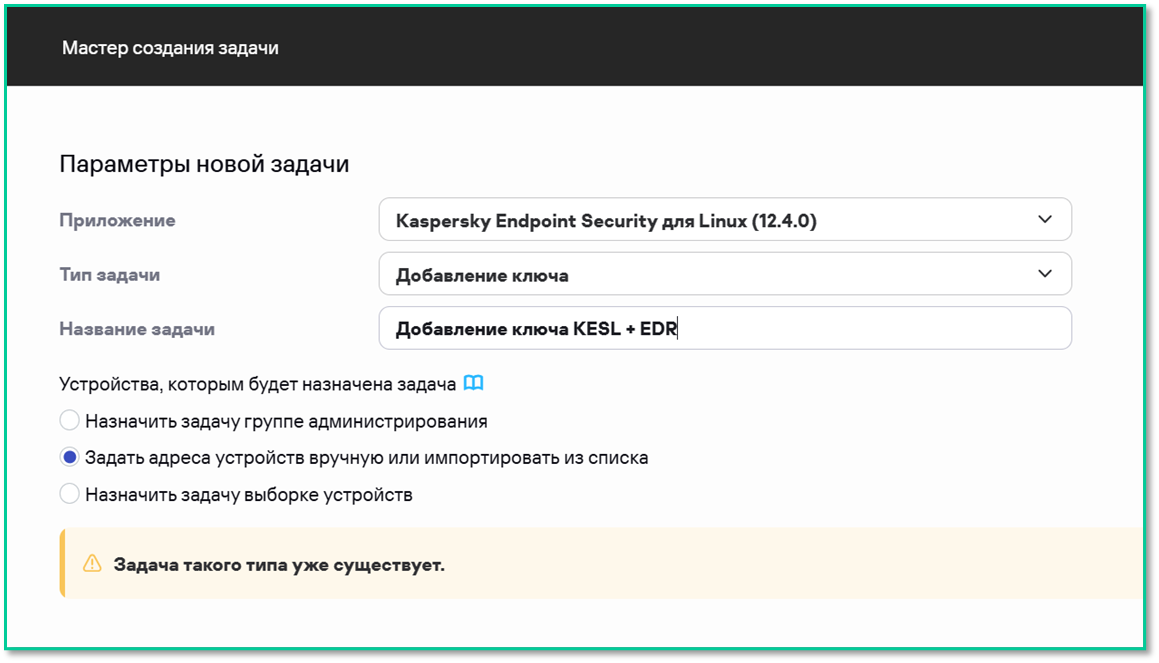This screenshot has height=663, width=1159.
Task: Expand the Тип задачи dropdown showing Добавление ключа
Action: (725, 274)
